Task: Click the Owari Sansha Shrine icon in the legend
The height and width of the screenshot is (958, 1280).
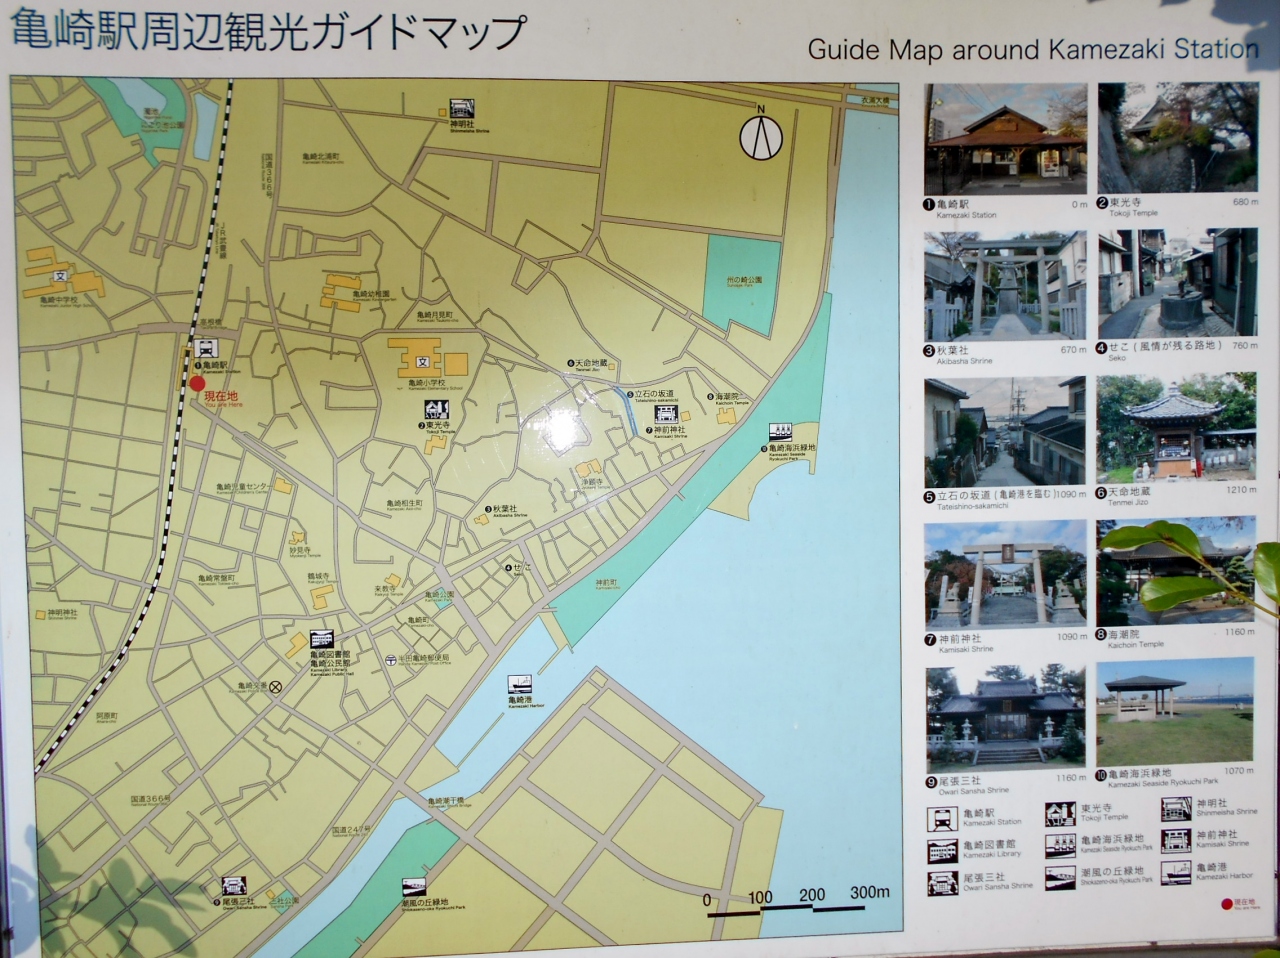Action: click(943, 883)
